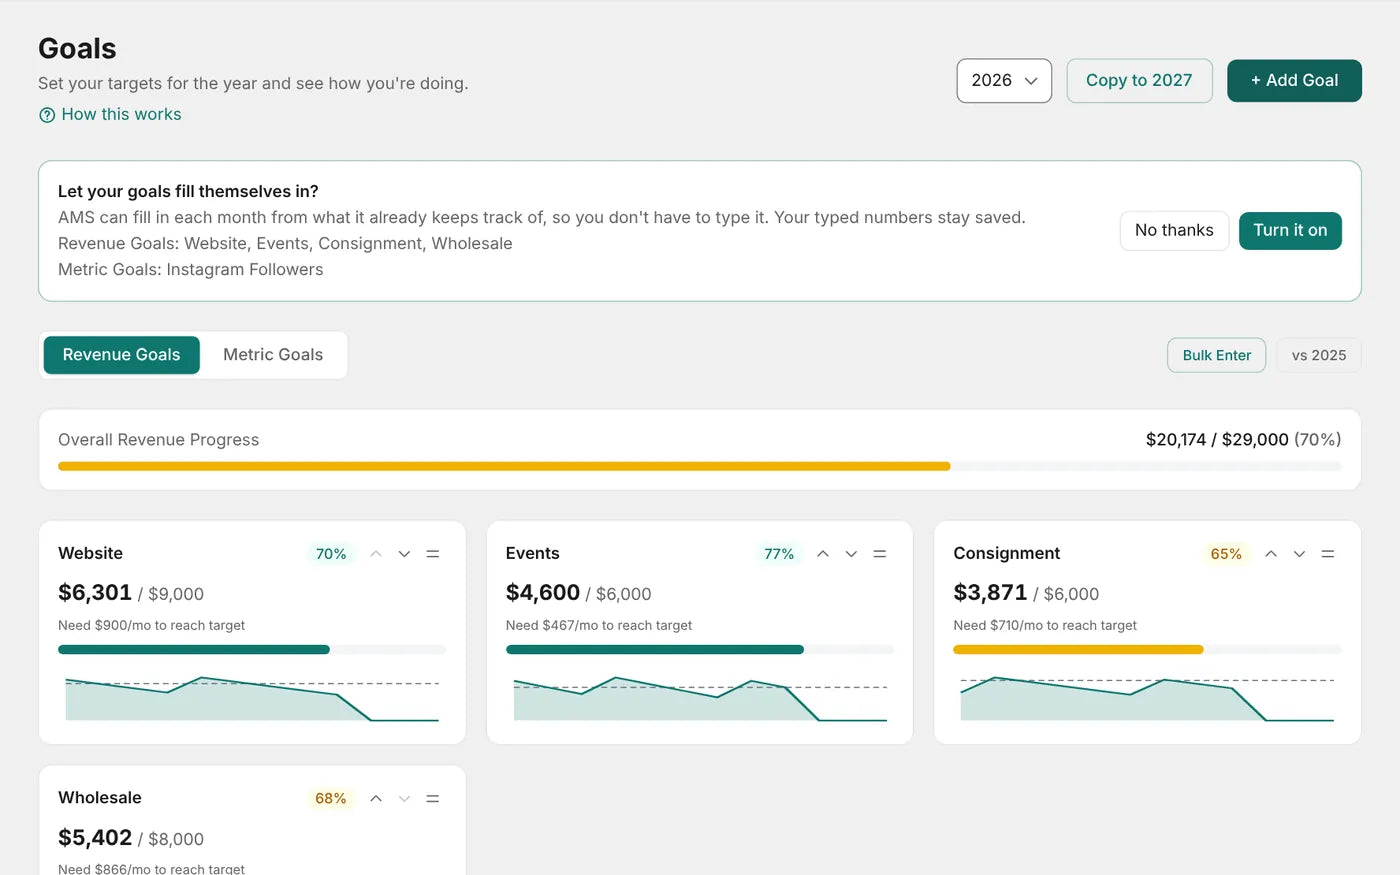Click help icon beside How this works
This screenshot has height=875, width=1400.
[47, 115]
